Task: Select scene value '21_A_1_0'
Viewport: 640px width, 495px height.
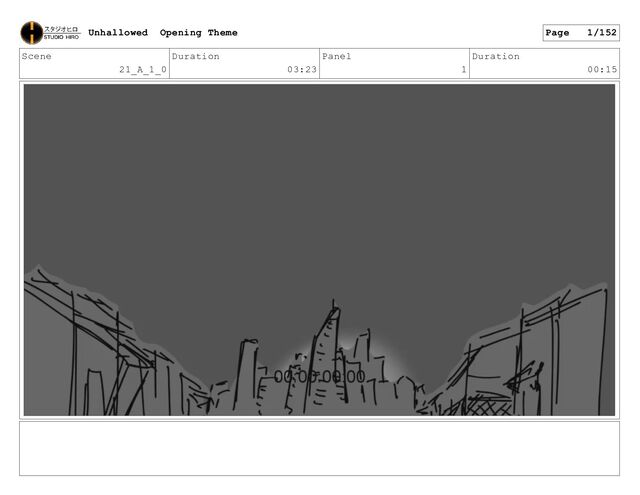Action: click(143, 70)
